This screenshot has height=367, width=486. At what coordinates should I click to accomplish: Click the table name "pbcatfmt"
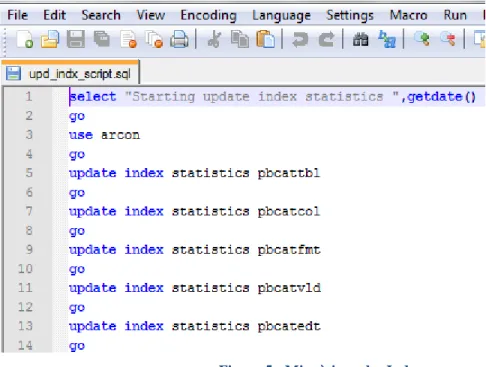289,250
